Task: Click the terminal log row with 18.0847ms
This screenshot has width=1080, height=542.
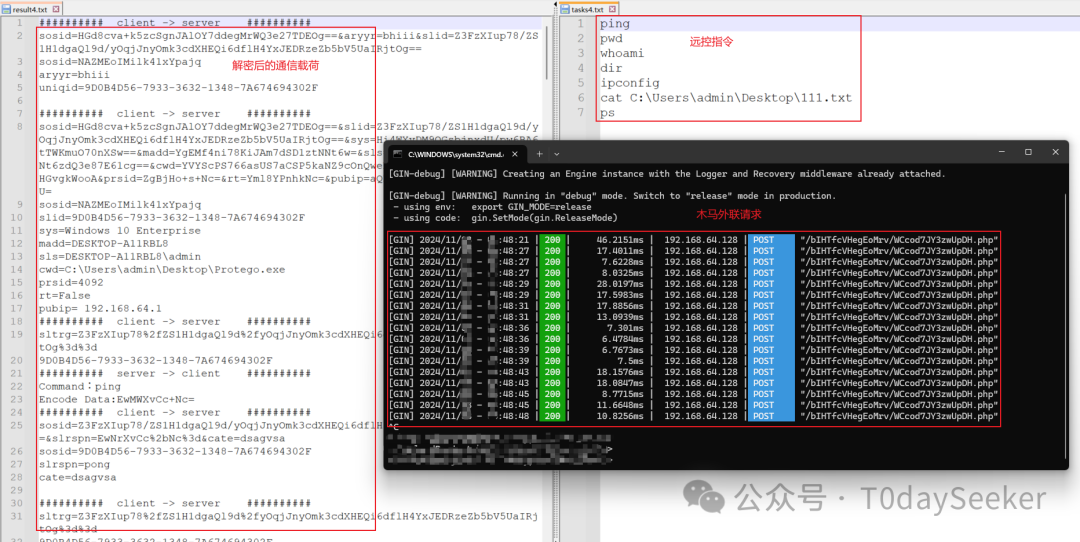Action: tap(694, 383)
